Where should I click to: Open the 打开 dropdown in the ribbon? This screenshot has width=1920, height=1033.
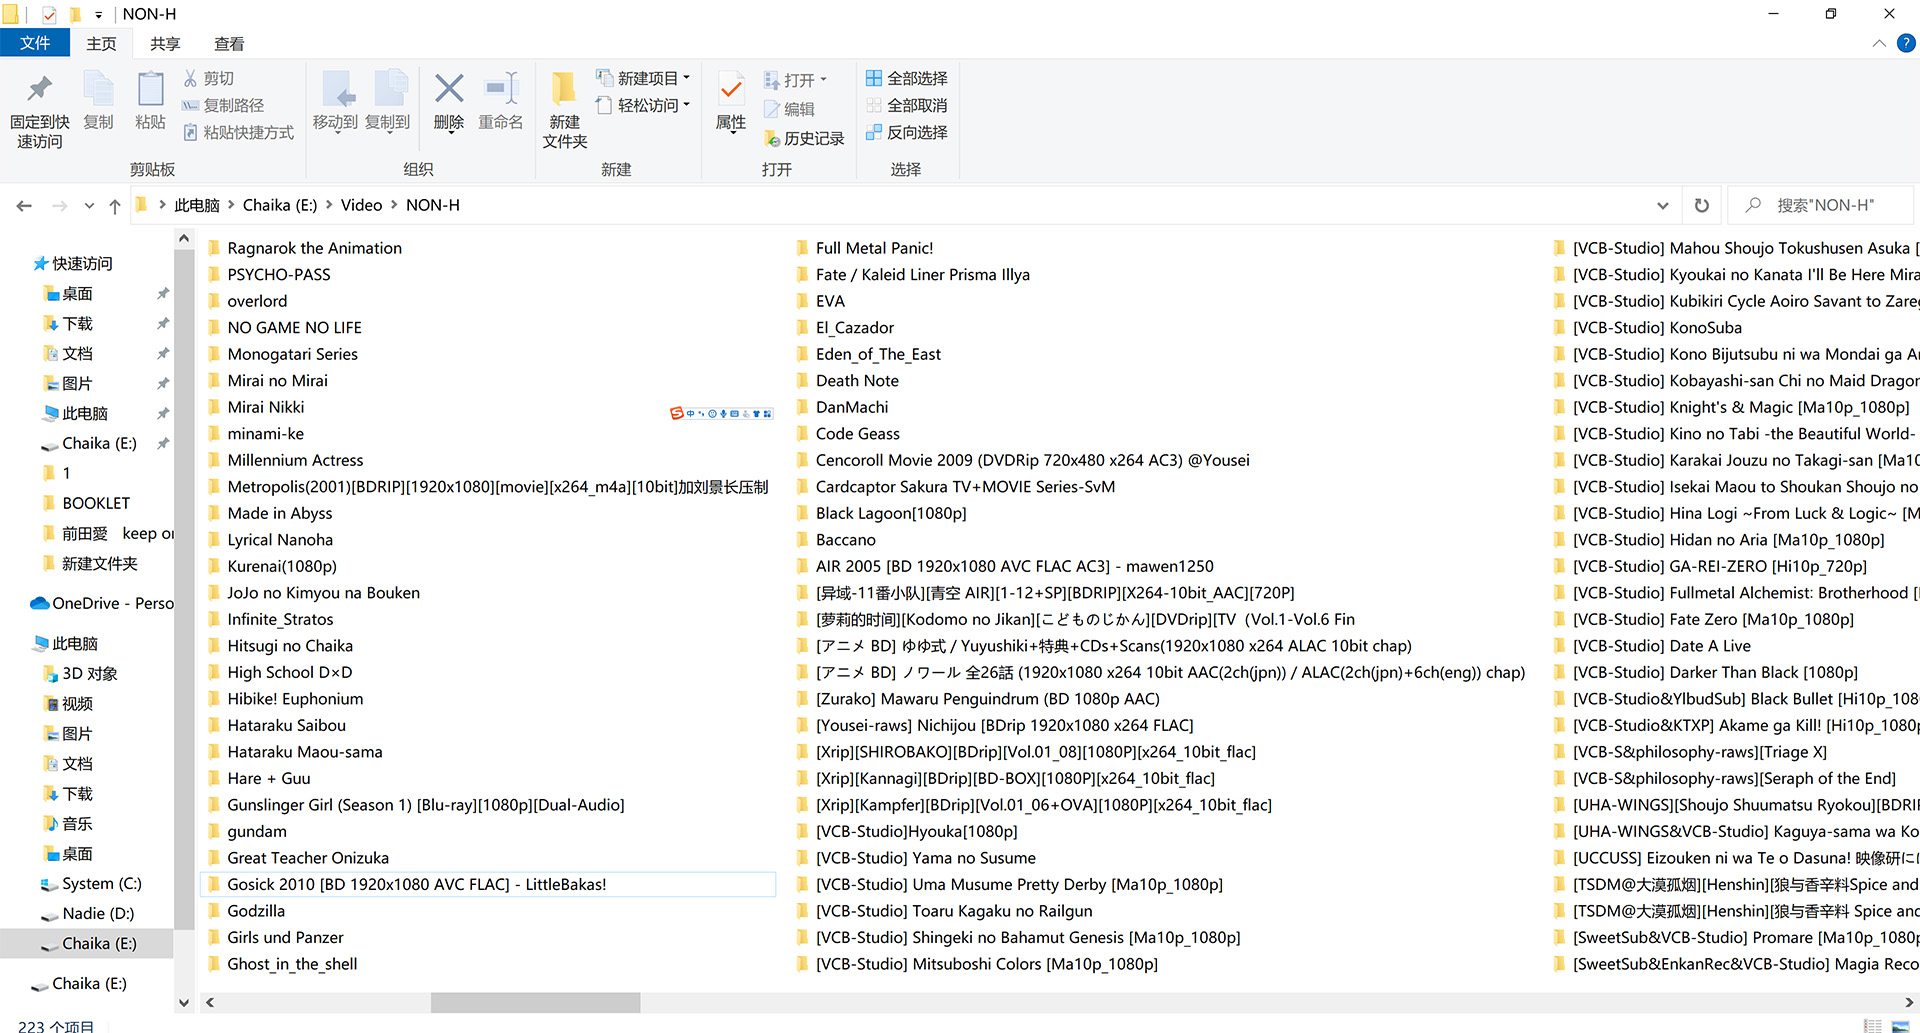click(x=796, y=80)
